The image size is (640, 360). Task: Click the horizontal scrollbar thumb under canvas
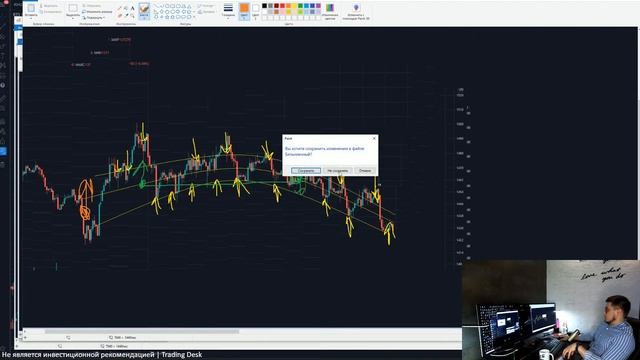[142, 331]
